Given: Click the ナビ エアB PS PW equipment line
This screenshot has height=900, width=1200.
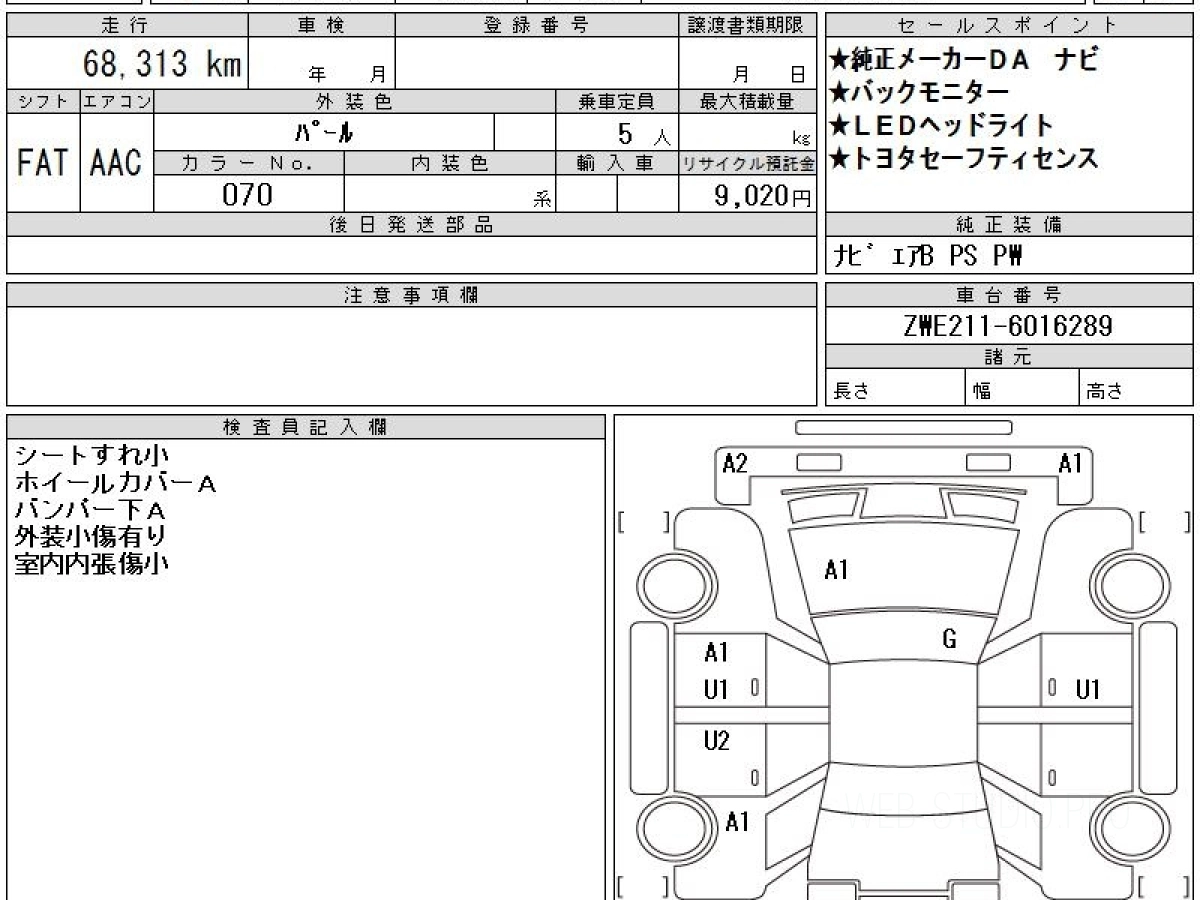Looking at the screenshot, I should pos(928,256).
